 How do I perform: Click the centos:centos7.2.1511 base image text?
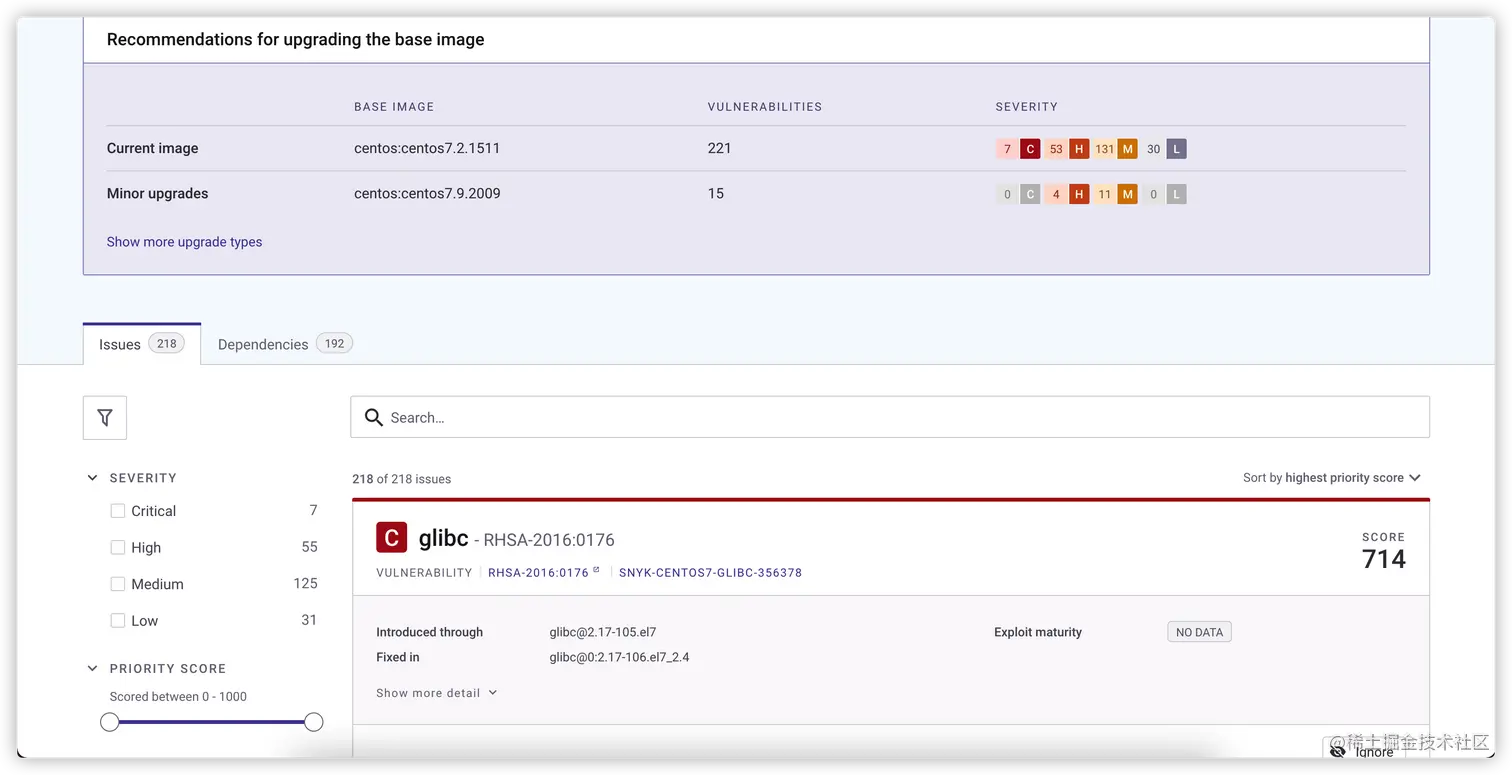click(x=427, y=148)
